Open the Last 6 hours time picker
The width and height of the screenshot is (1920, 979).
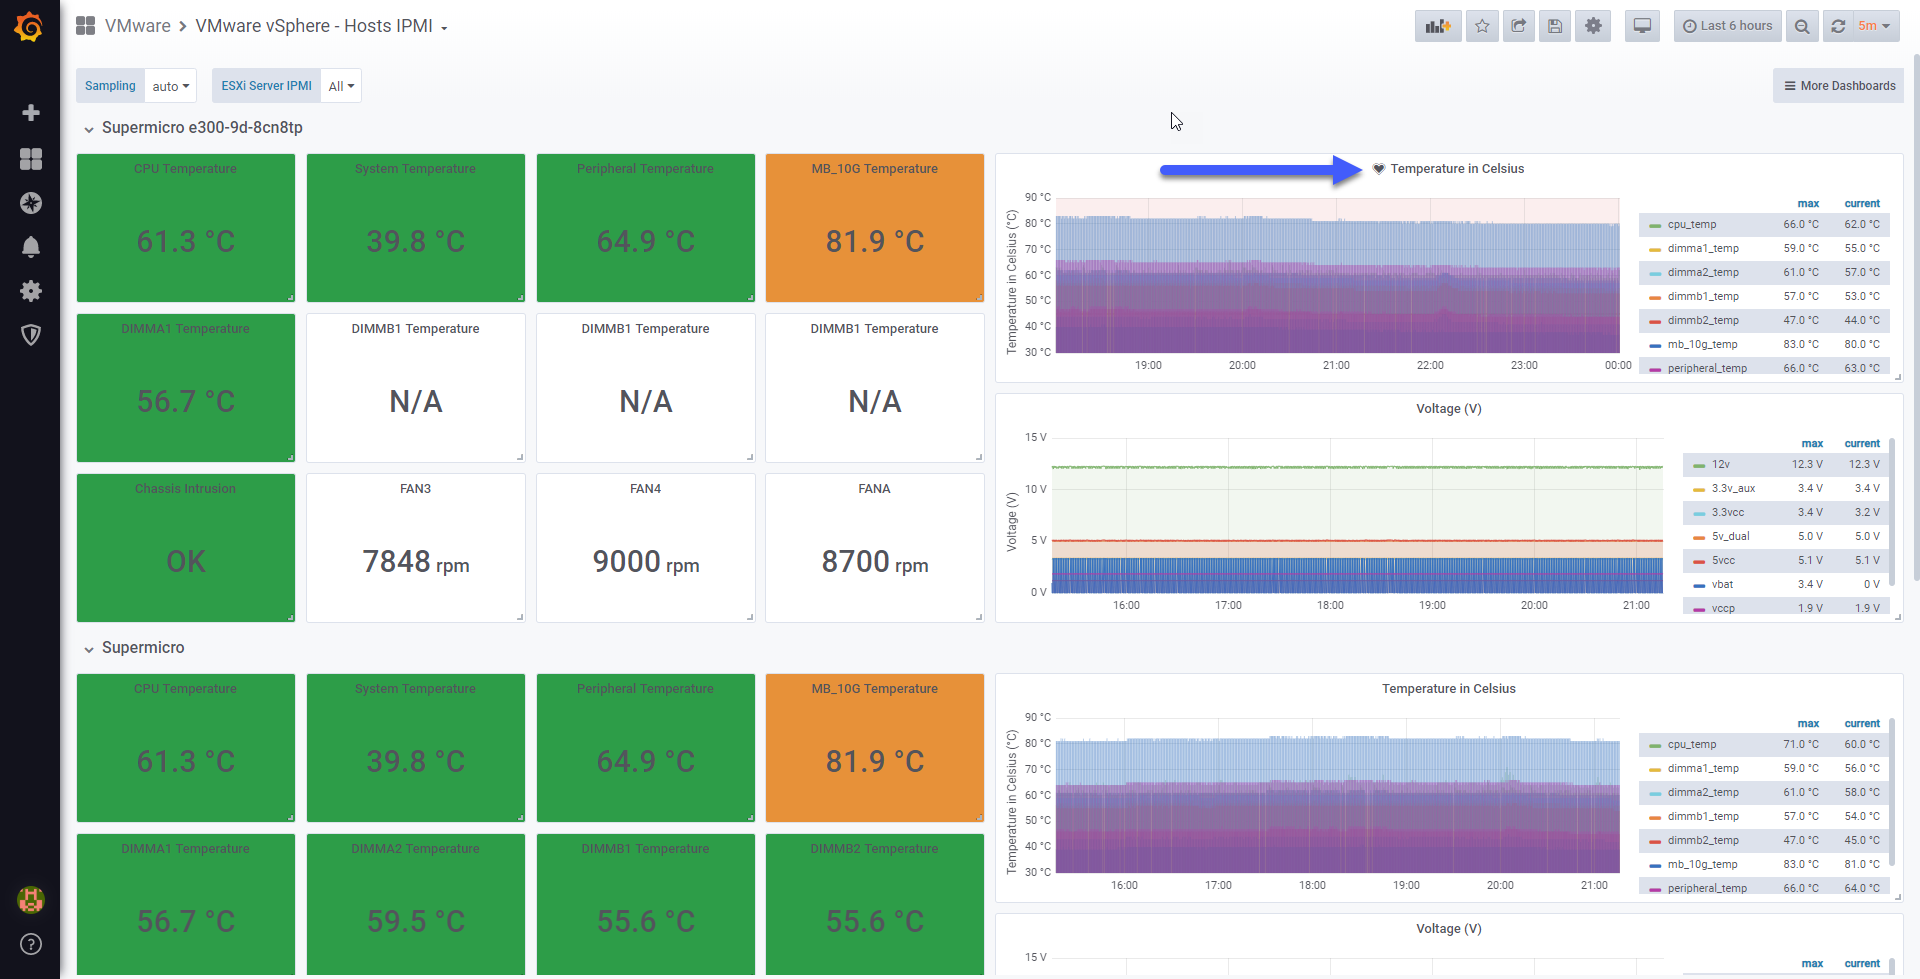click(x=1727, y=26)
